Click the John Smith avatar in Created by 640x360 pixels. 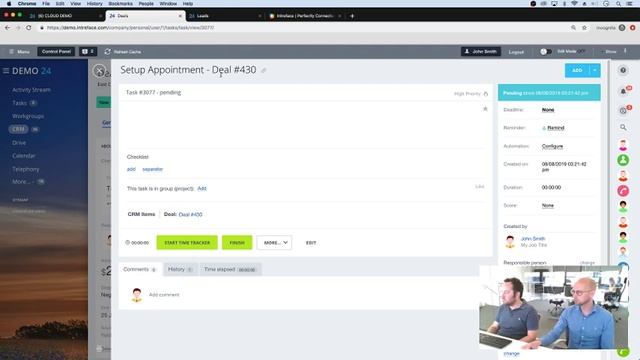510,242
